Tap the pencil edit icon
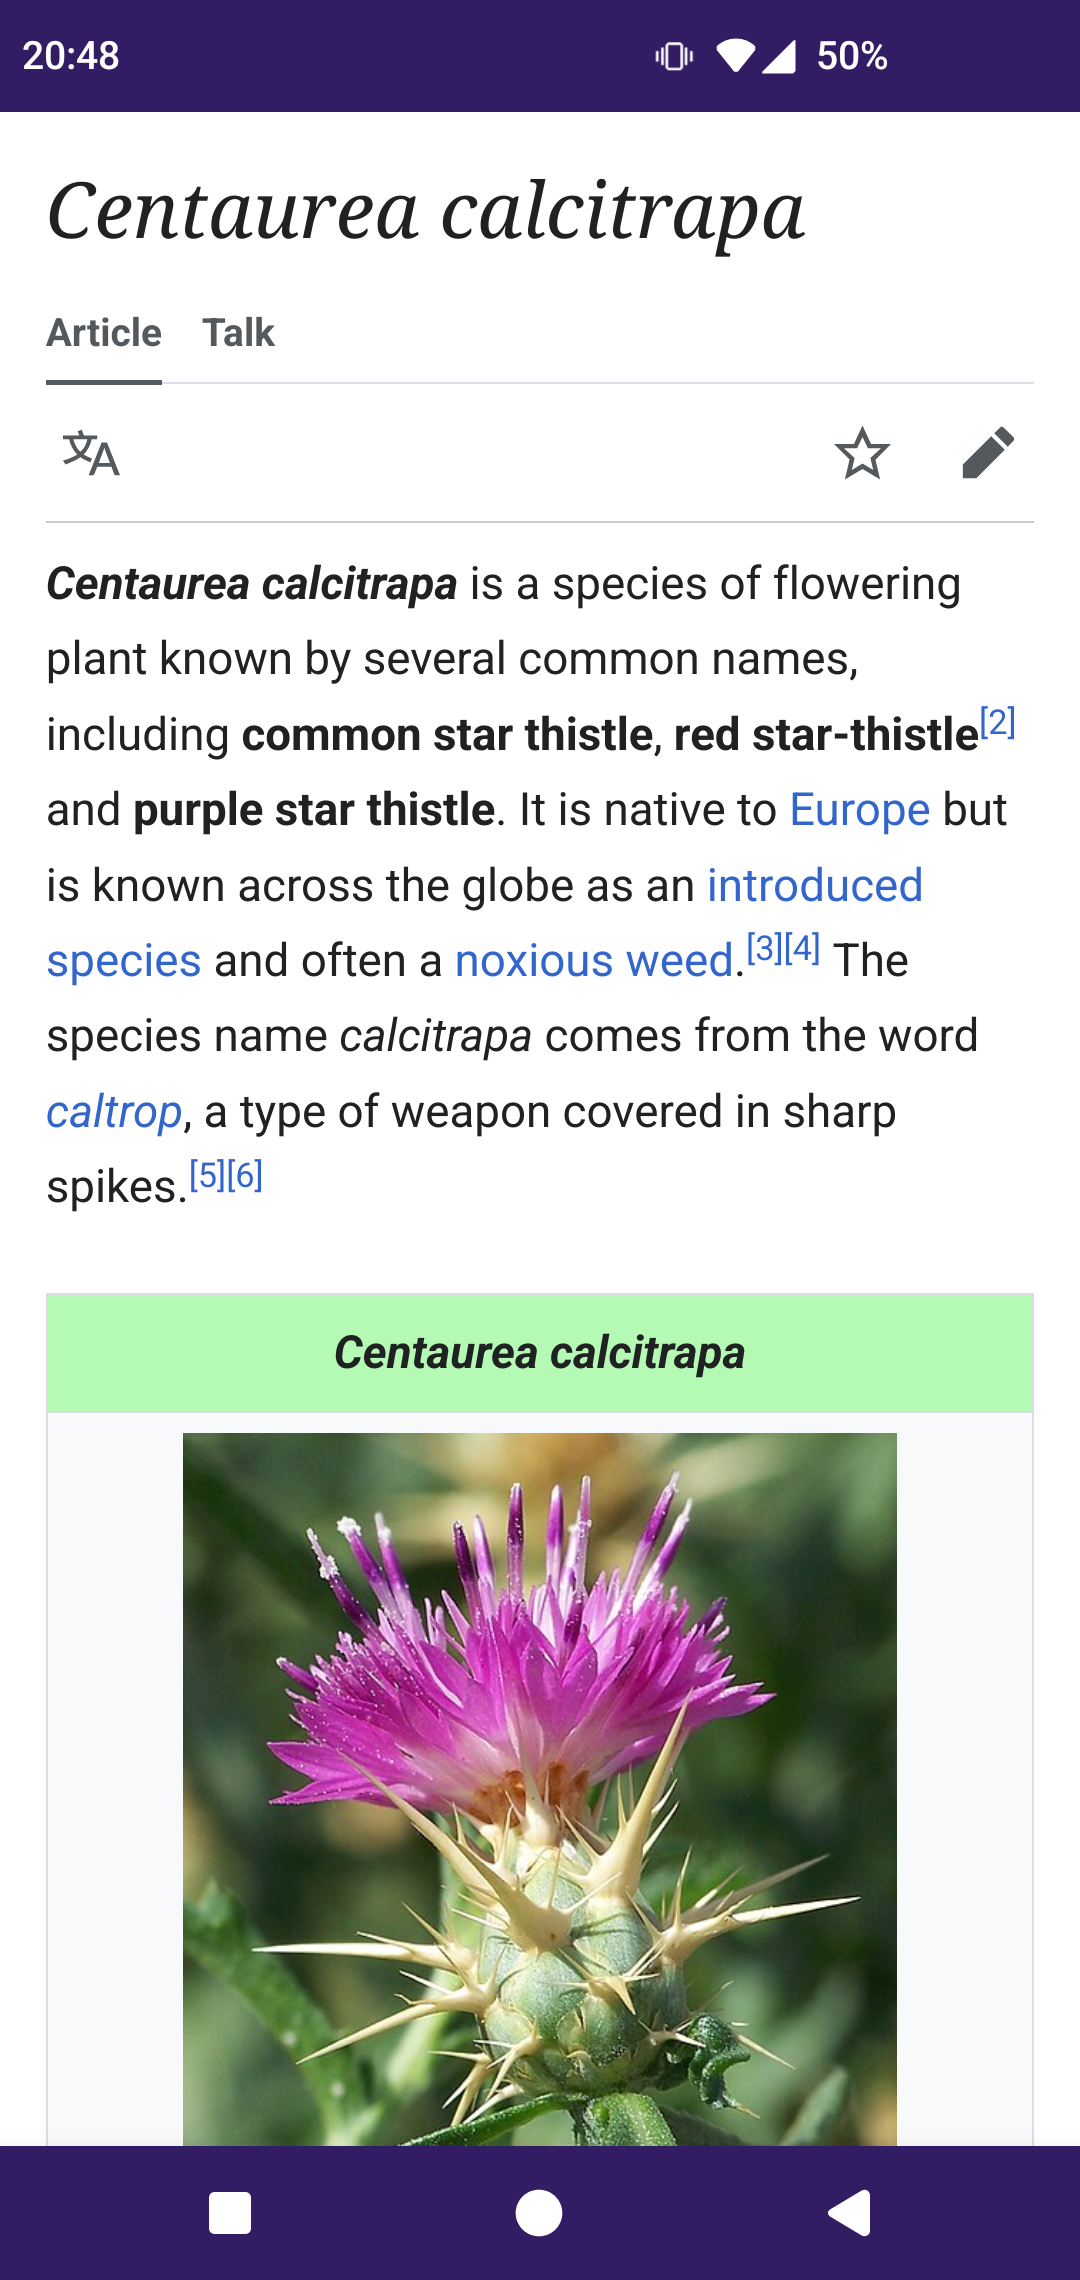1080x2280 pixels. [x=988, y=453]
